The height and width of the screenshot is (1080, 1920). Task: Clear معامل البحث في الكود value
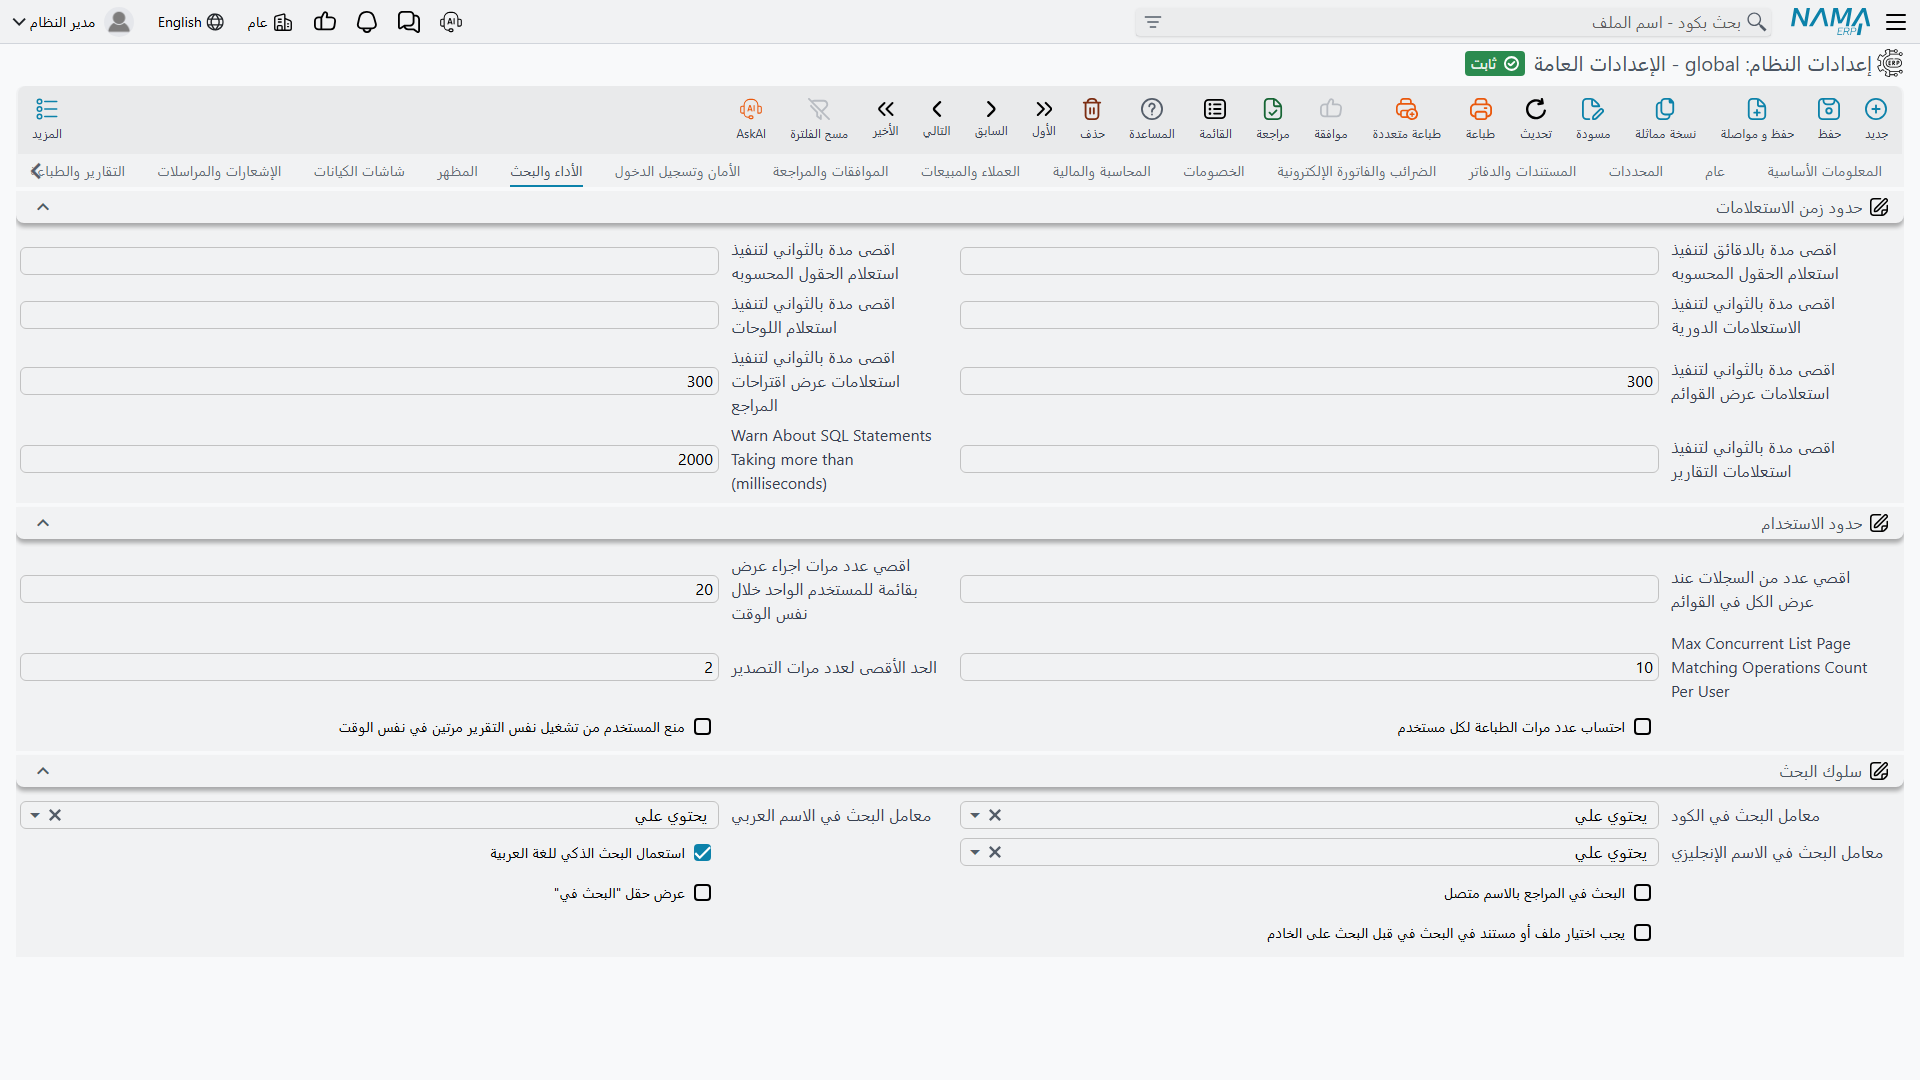[995, 816]
